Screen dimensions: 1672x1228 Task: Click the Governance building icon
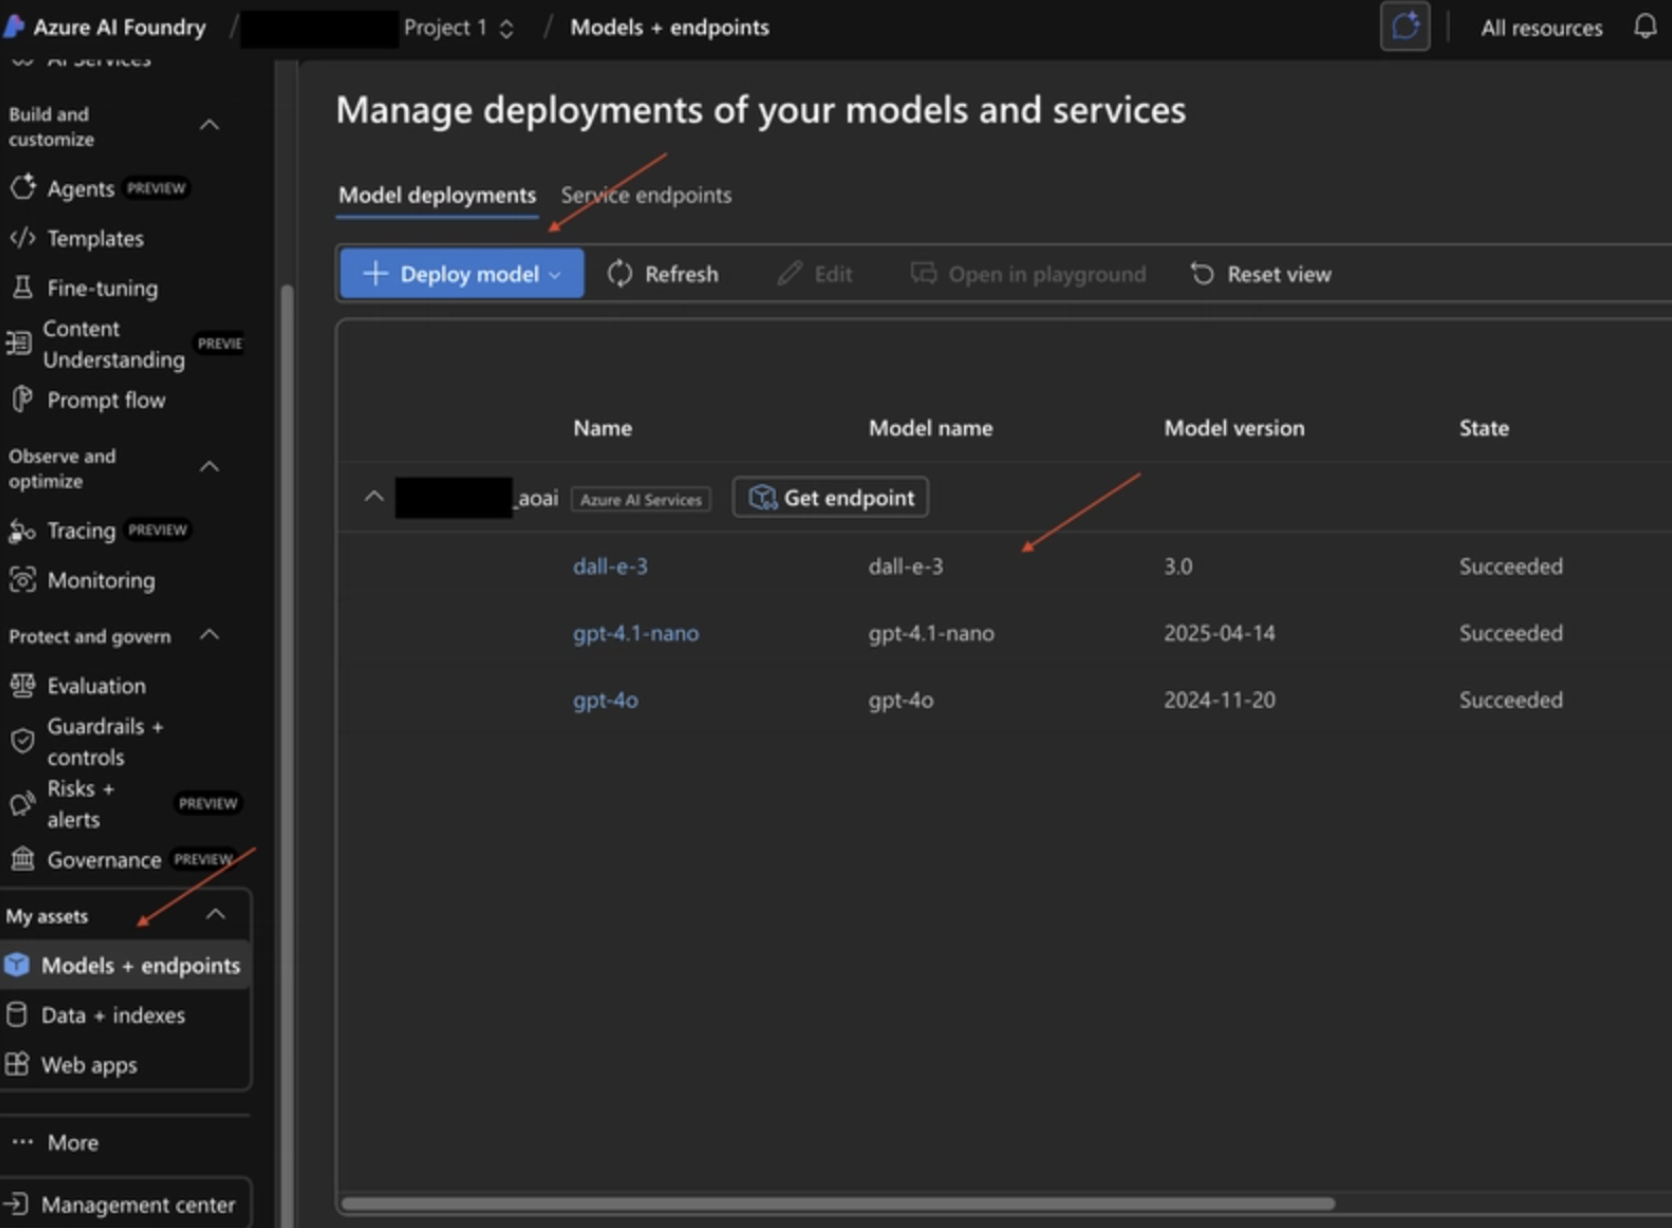coord(22,859)
